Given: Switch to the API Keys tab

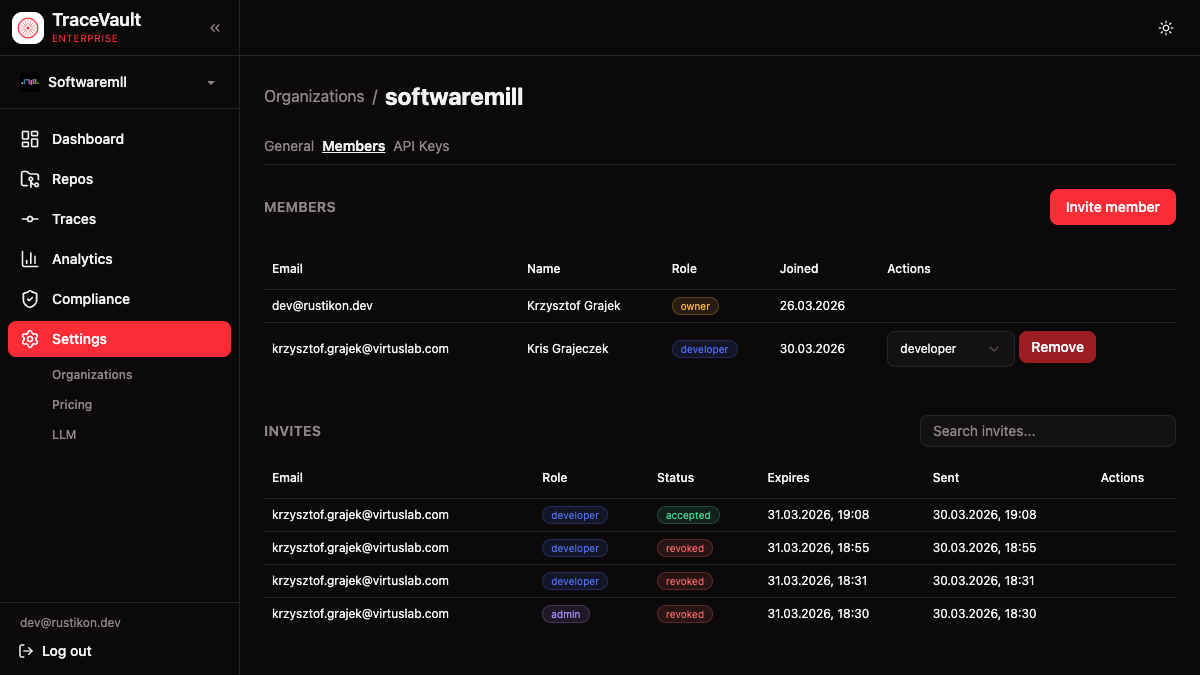Looking at the screenshot, I should 421,146.
